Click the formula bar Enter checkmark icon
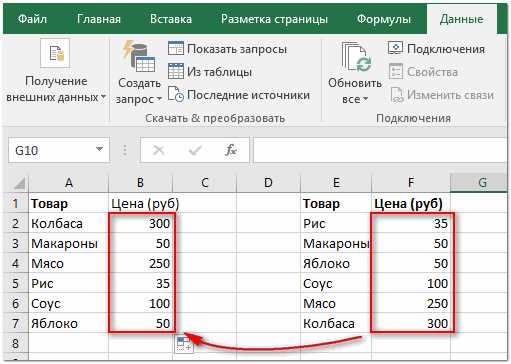511x364 pixels. 195,150
